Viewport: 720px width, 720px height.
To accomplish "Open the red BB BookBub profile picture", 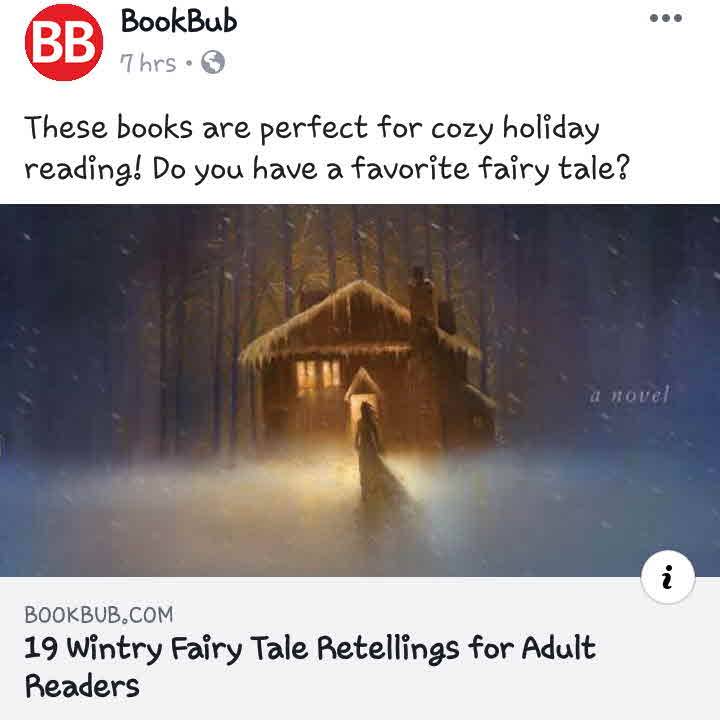I will click(64, 43).
